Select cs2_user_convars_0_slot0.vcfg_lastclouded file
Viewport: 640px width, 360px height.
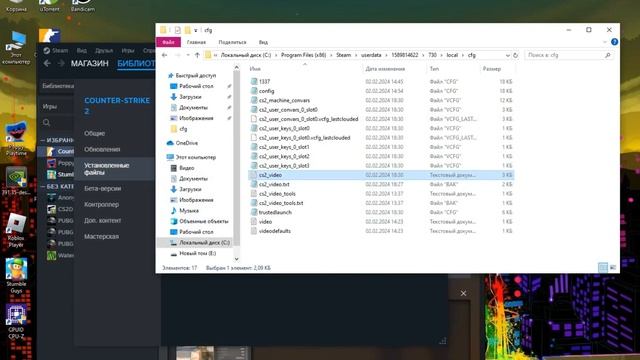308,119
